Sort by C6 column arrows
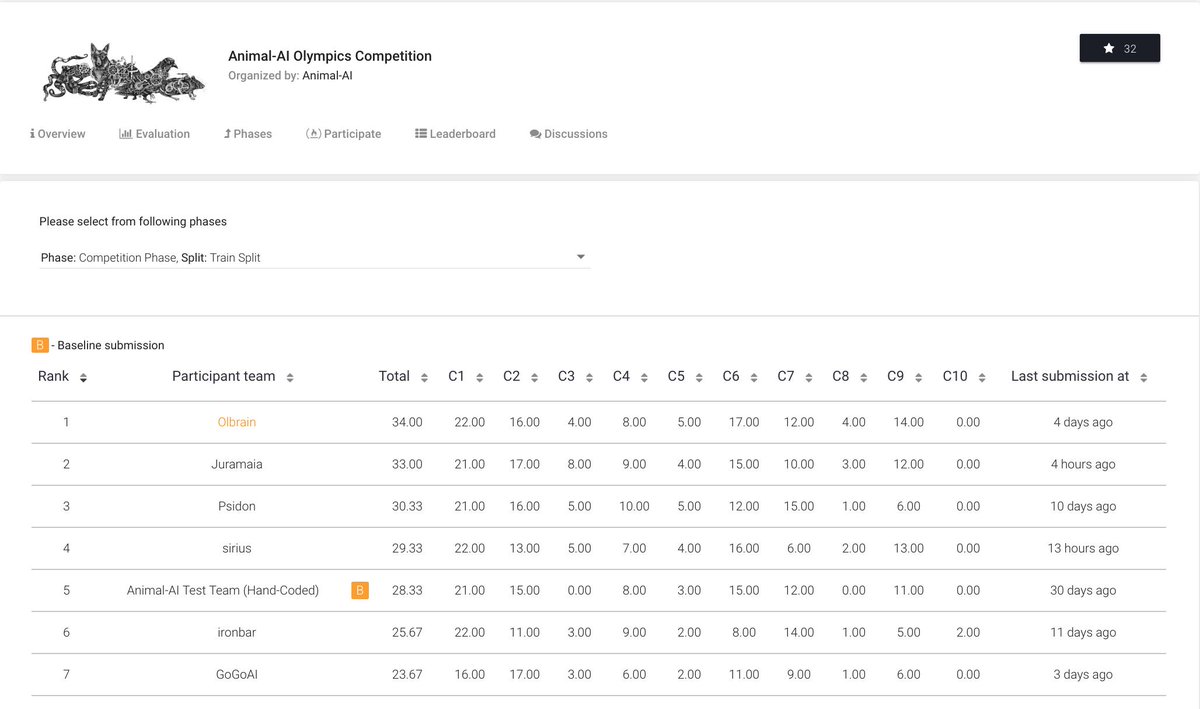The height and width of the screenshot is (709, 1200). click(x=754, y=378)
